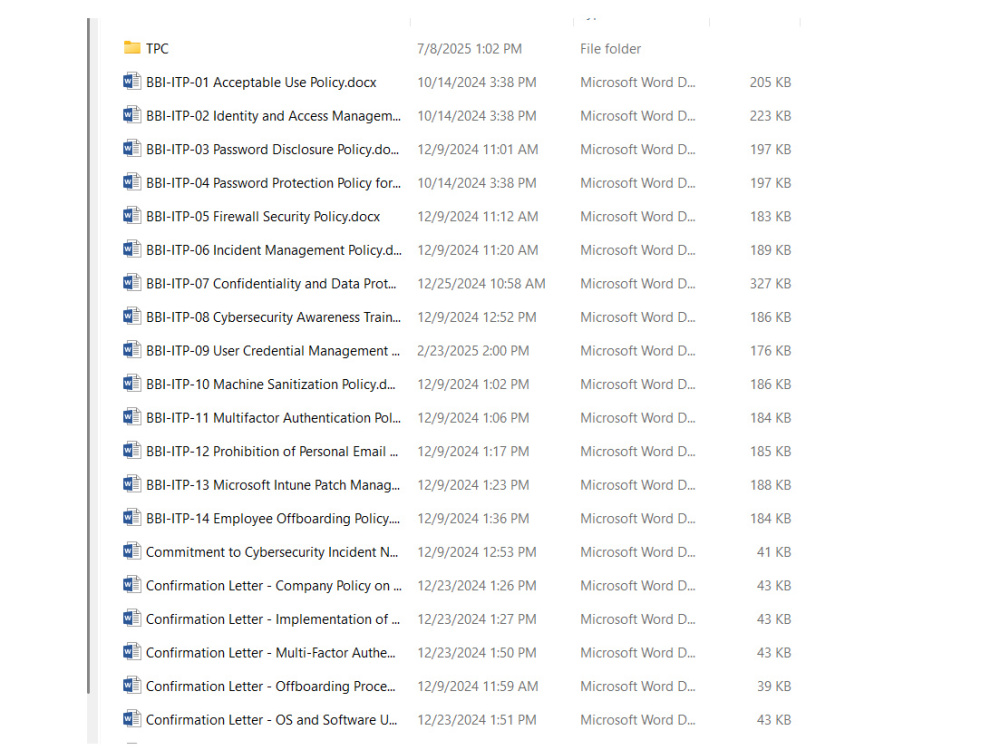Click file name Commitment to Cybersecurity Incident N...

[x=272, y=552]
